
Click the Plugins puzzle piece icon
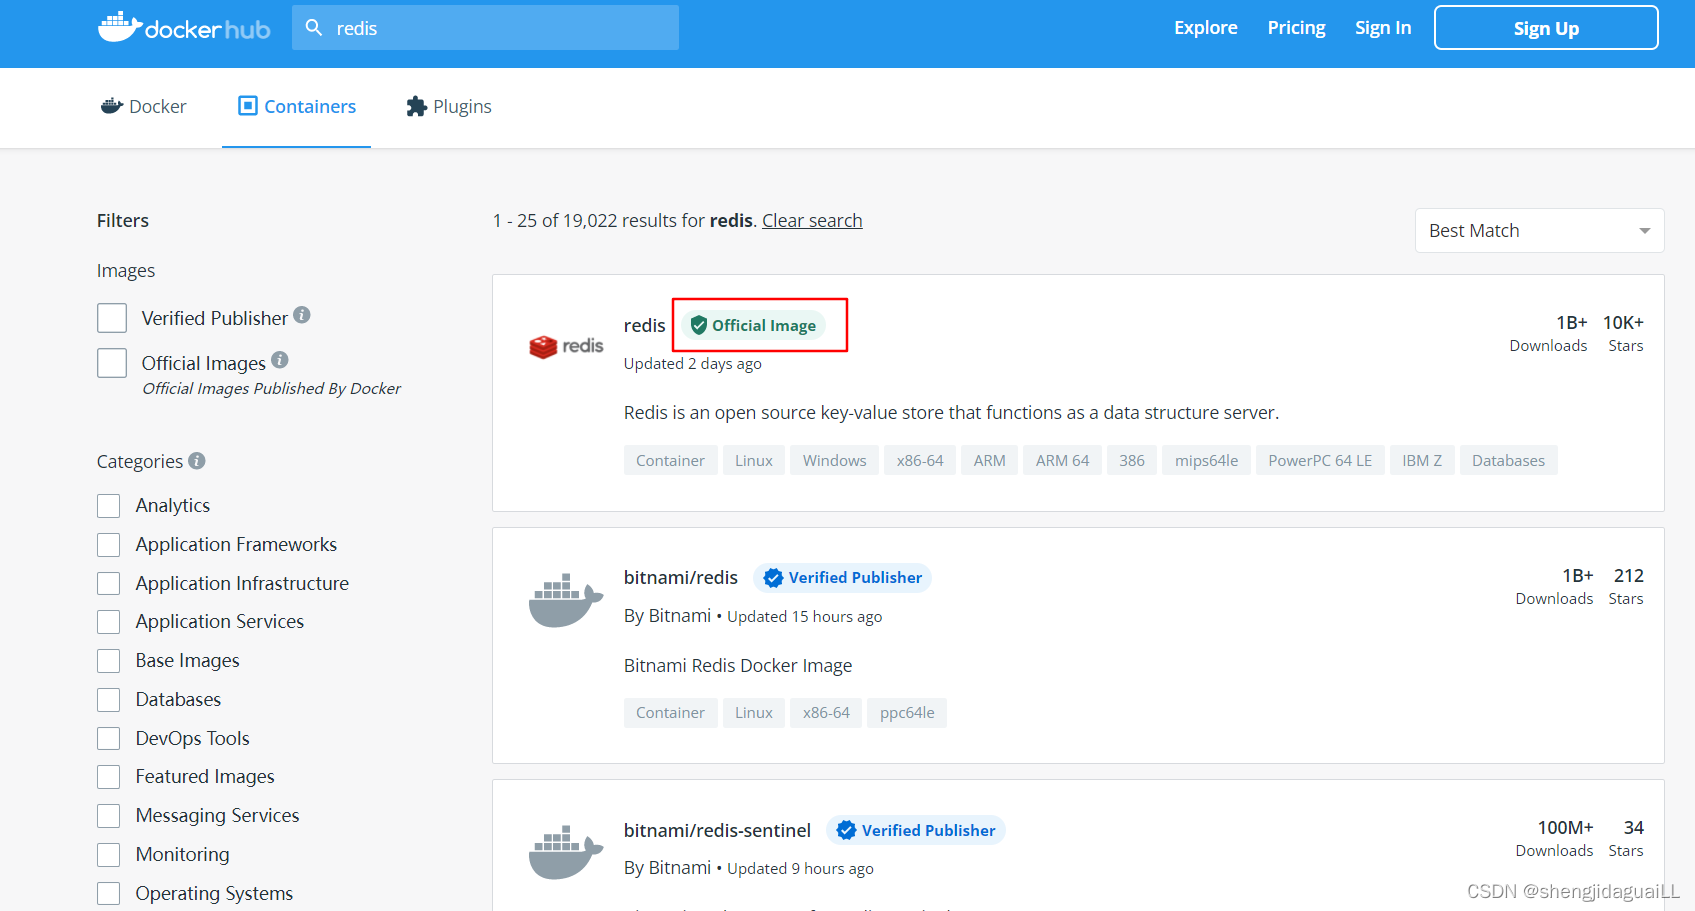(x=417, y=106)
